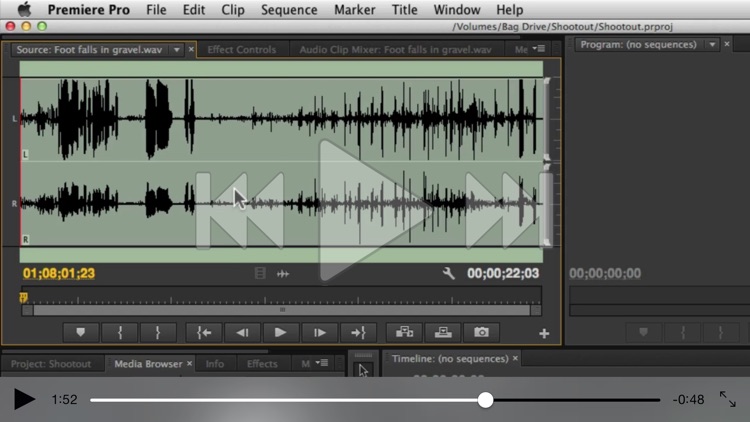The image size is (750, 422).
Task: Click the Source monitor zoom scroll bar
Action: click(x=282, y=310)
